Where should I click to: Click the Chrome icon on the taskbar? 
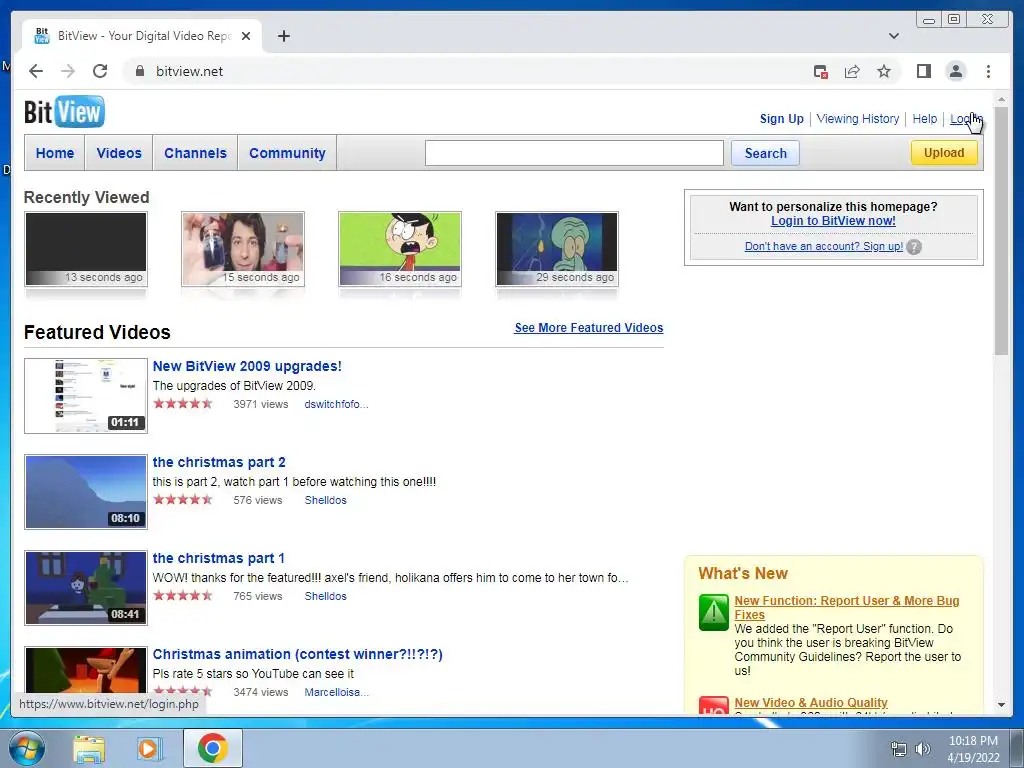click(212, 748)
